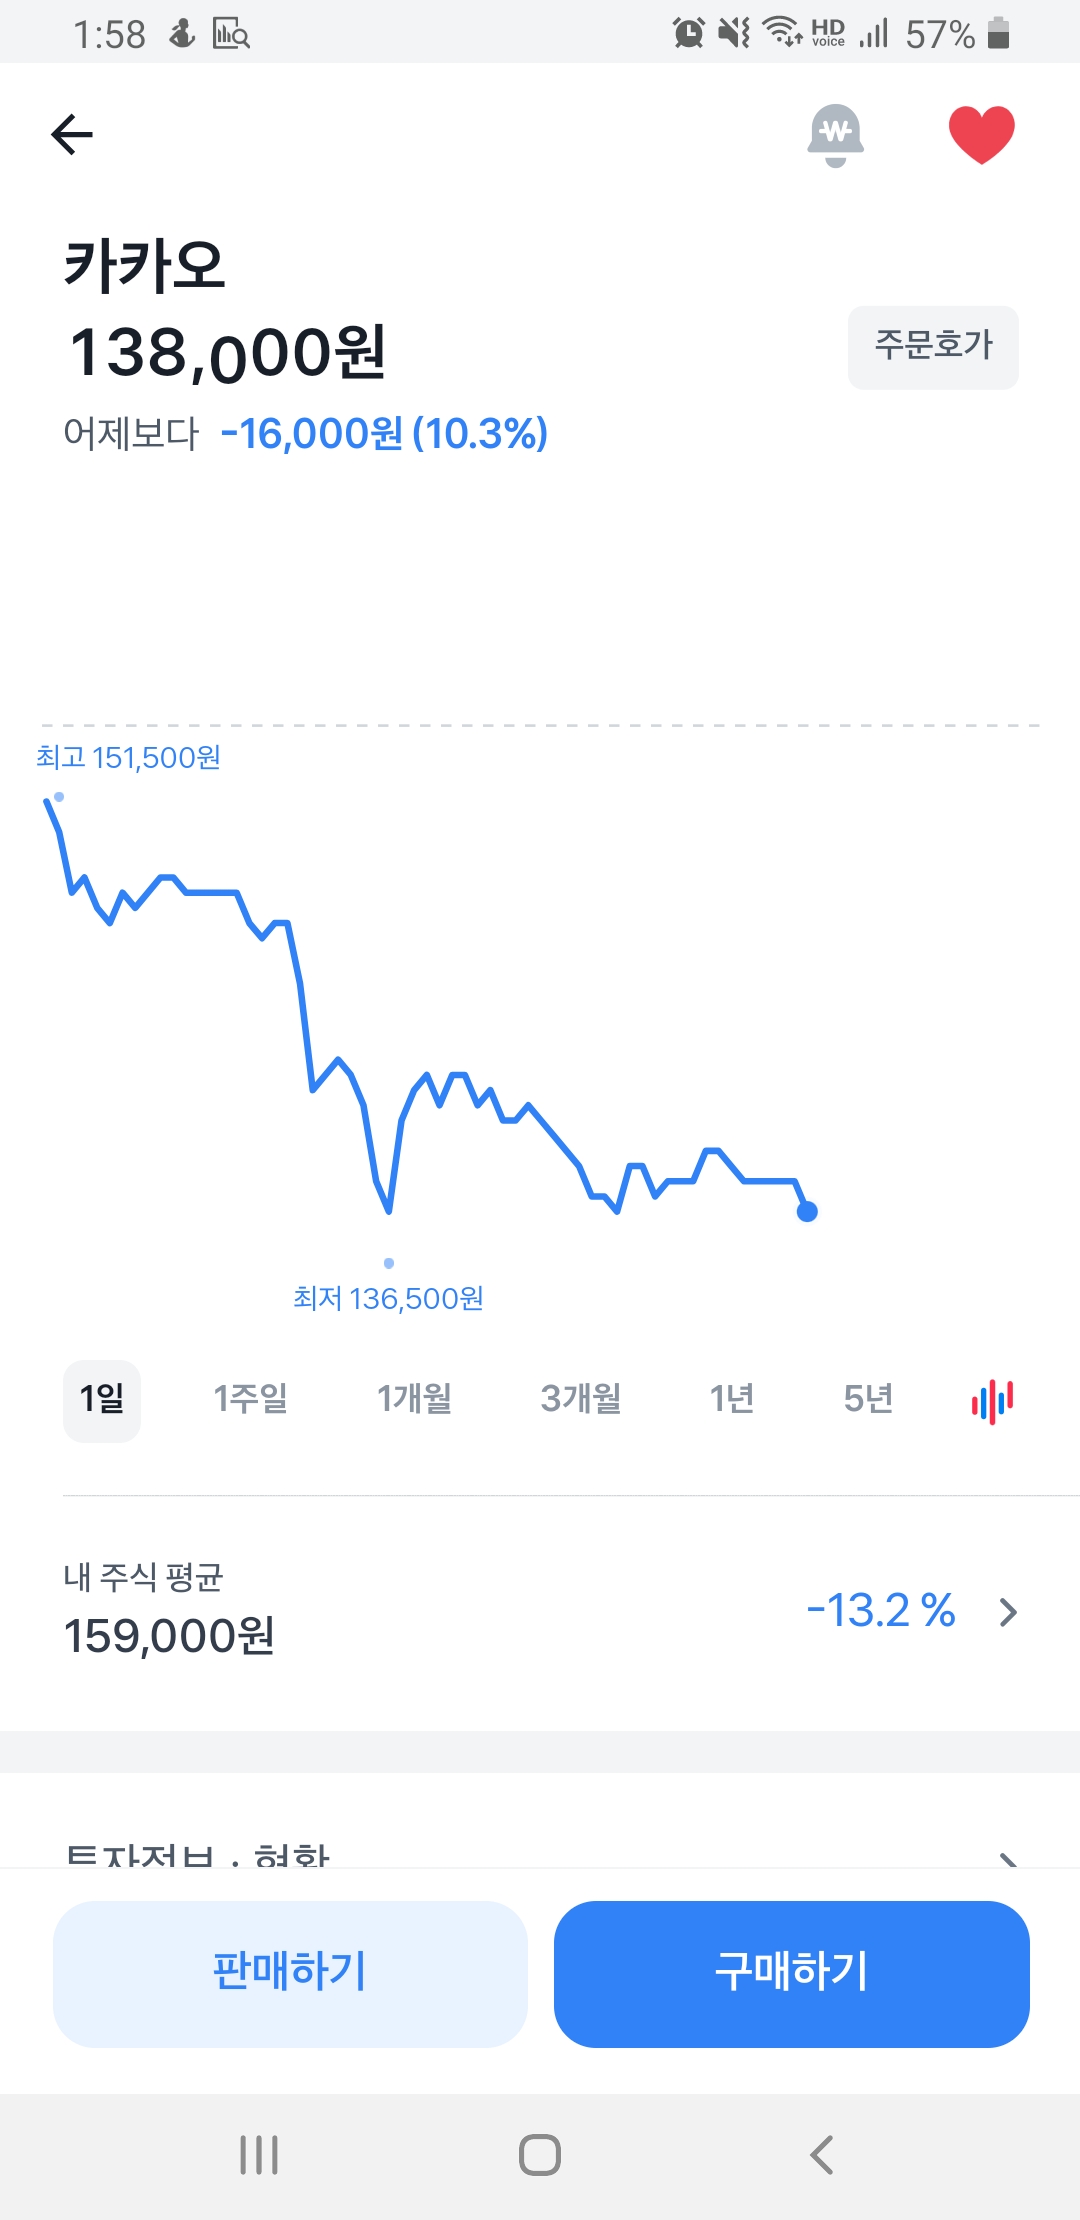Tap the 판매하기 sell button
The width and height of the screenshot is (1080, 2220).
point(290,1973)
